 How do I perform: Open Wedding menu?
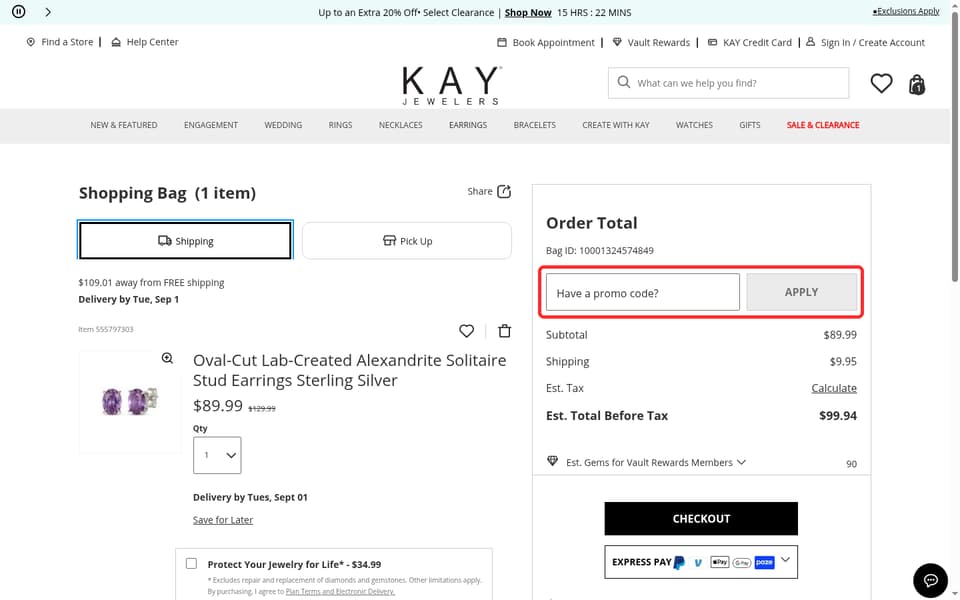[x=283, y=125]
